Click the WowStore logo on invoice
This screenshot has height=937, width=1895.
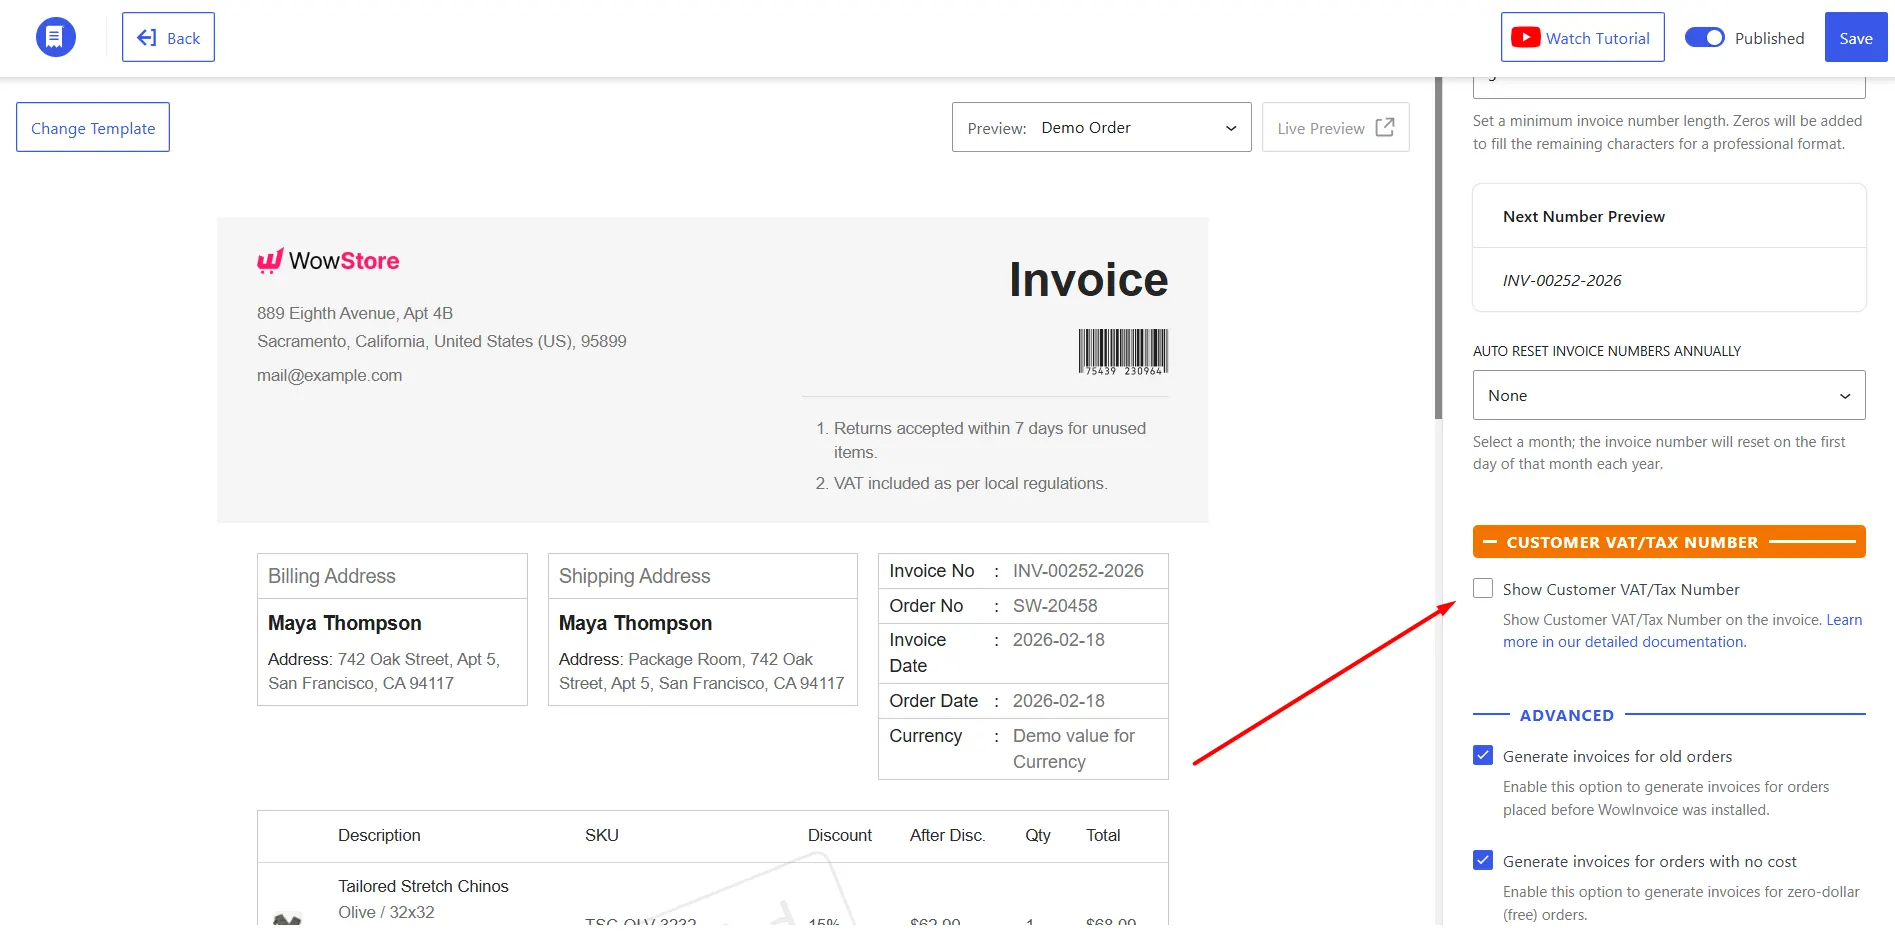(x=328, y=261)
